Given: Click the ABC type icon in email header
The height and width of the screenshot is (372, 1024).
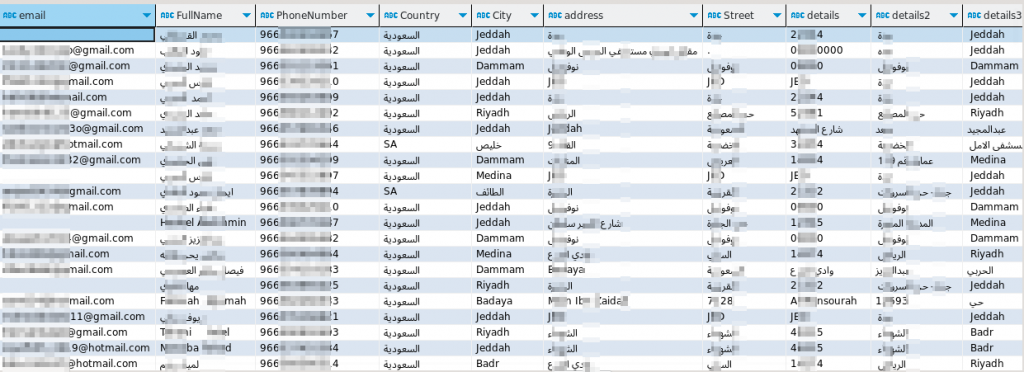Looking at the screenshot, I should (x=10, y=15).
